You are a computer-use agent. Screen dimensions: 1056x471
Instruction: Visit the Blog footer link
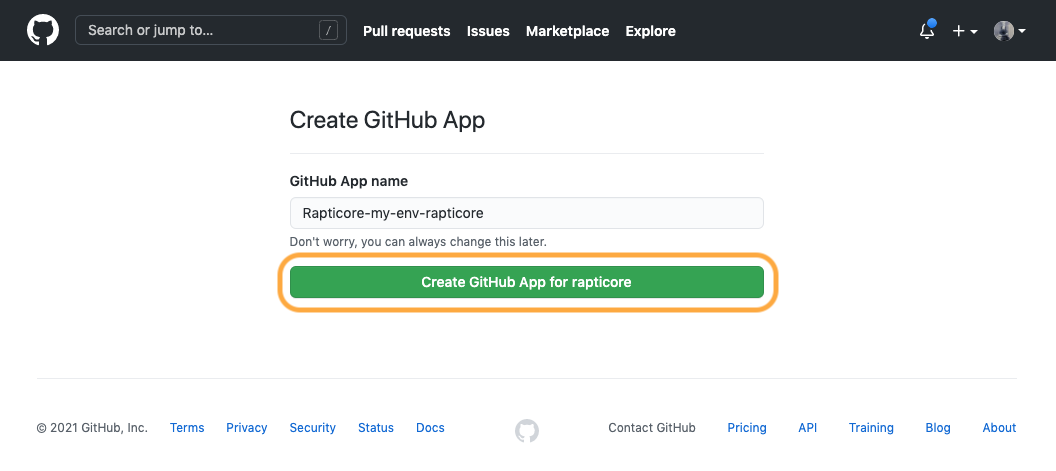(x=938, y=428)
